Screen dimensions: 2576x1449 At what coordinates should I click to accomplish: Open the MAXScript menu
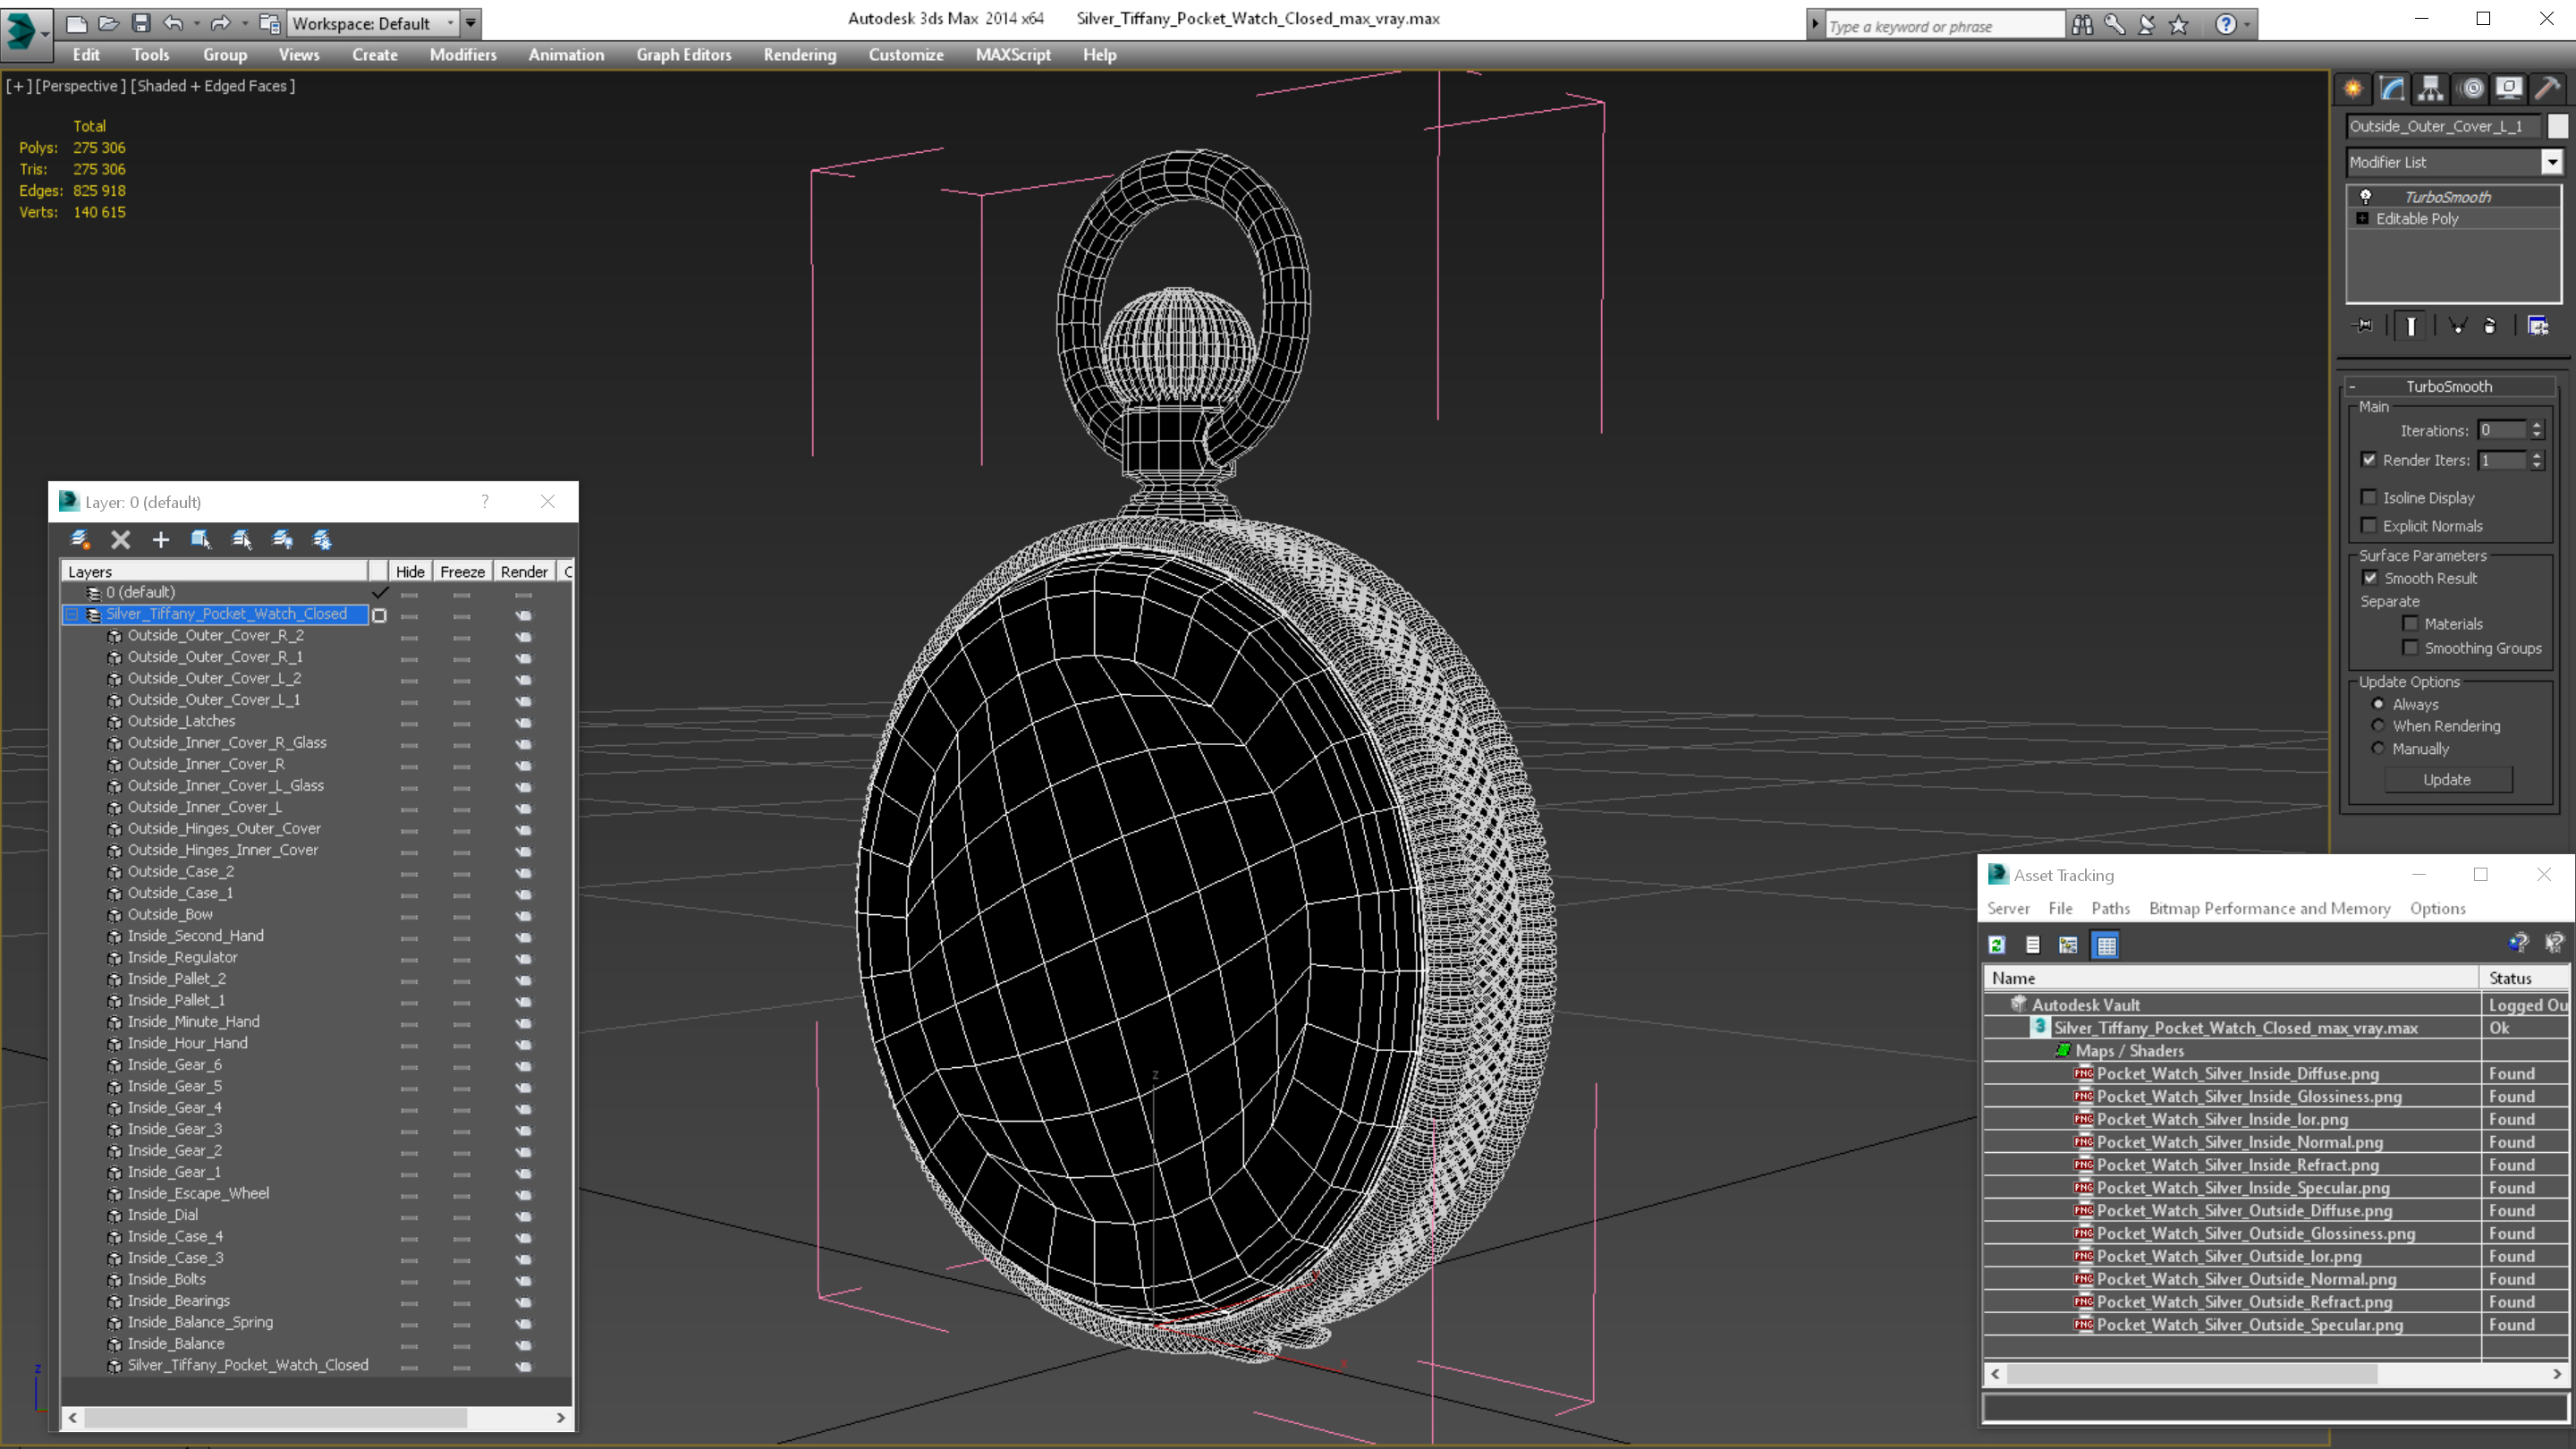click(x=1013, y=55)
